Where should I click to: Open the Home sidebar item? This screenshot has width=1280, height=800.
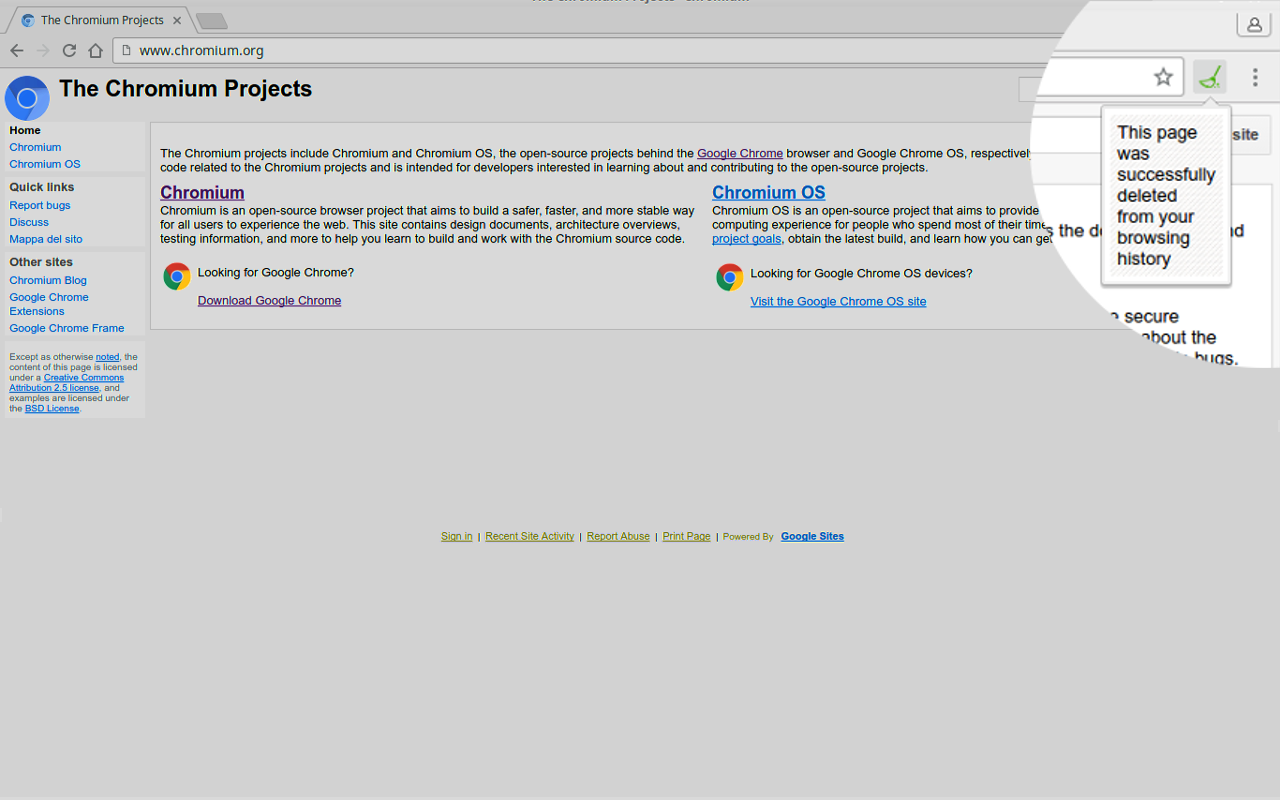25,130
